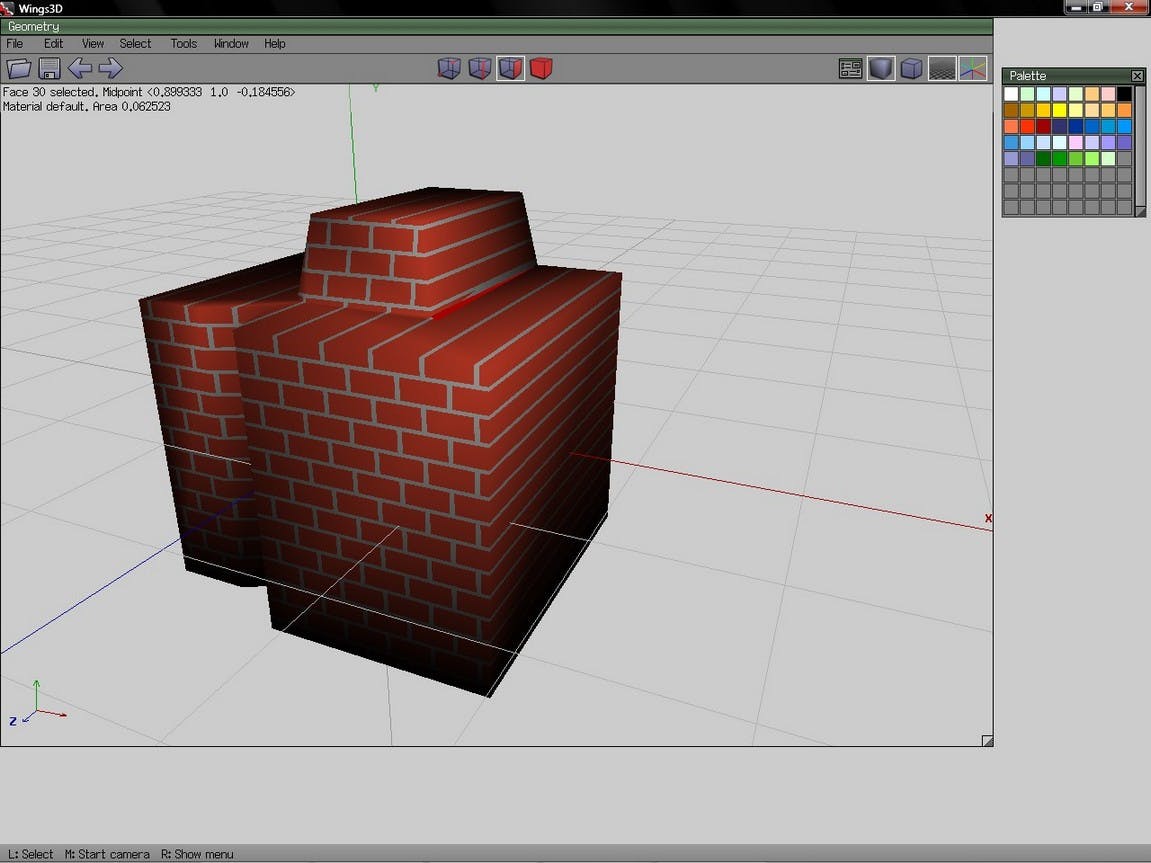
Task: Switch to body selection mode (solid red cube)
Action: [541, 68]
